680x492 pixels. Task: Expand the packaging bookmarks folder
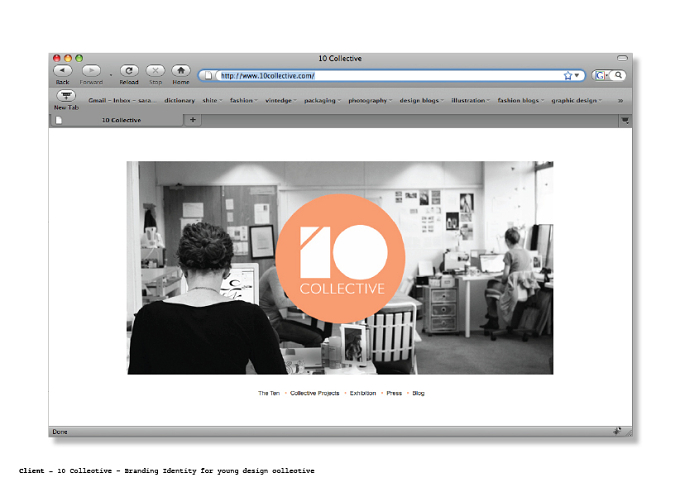coord(322,100)
